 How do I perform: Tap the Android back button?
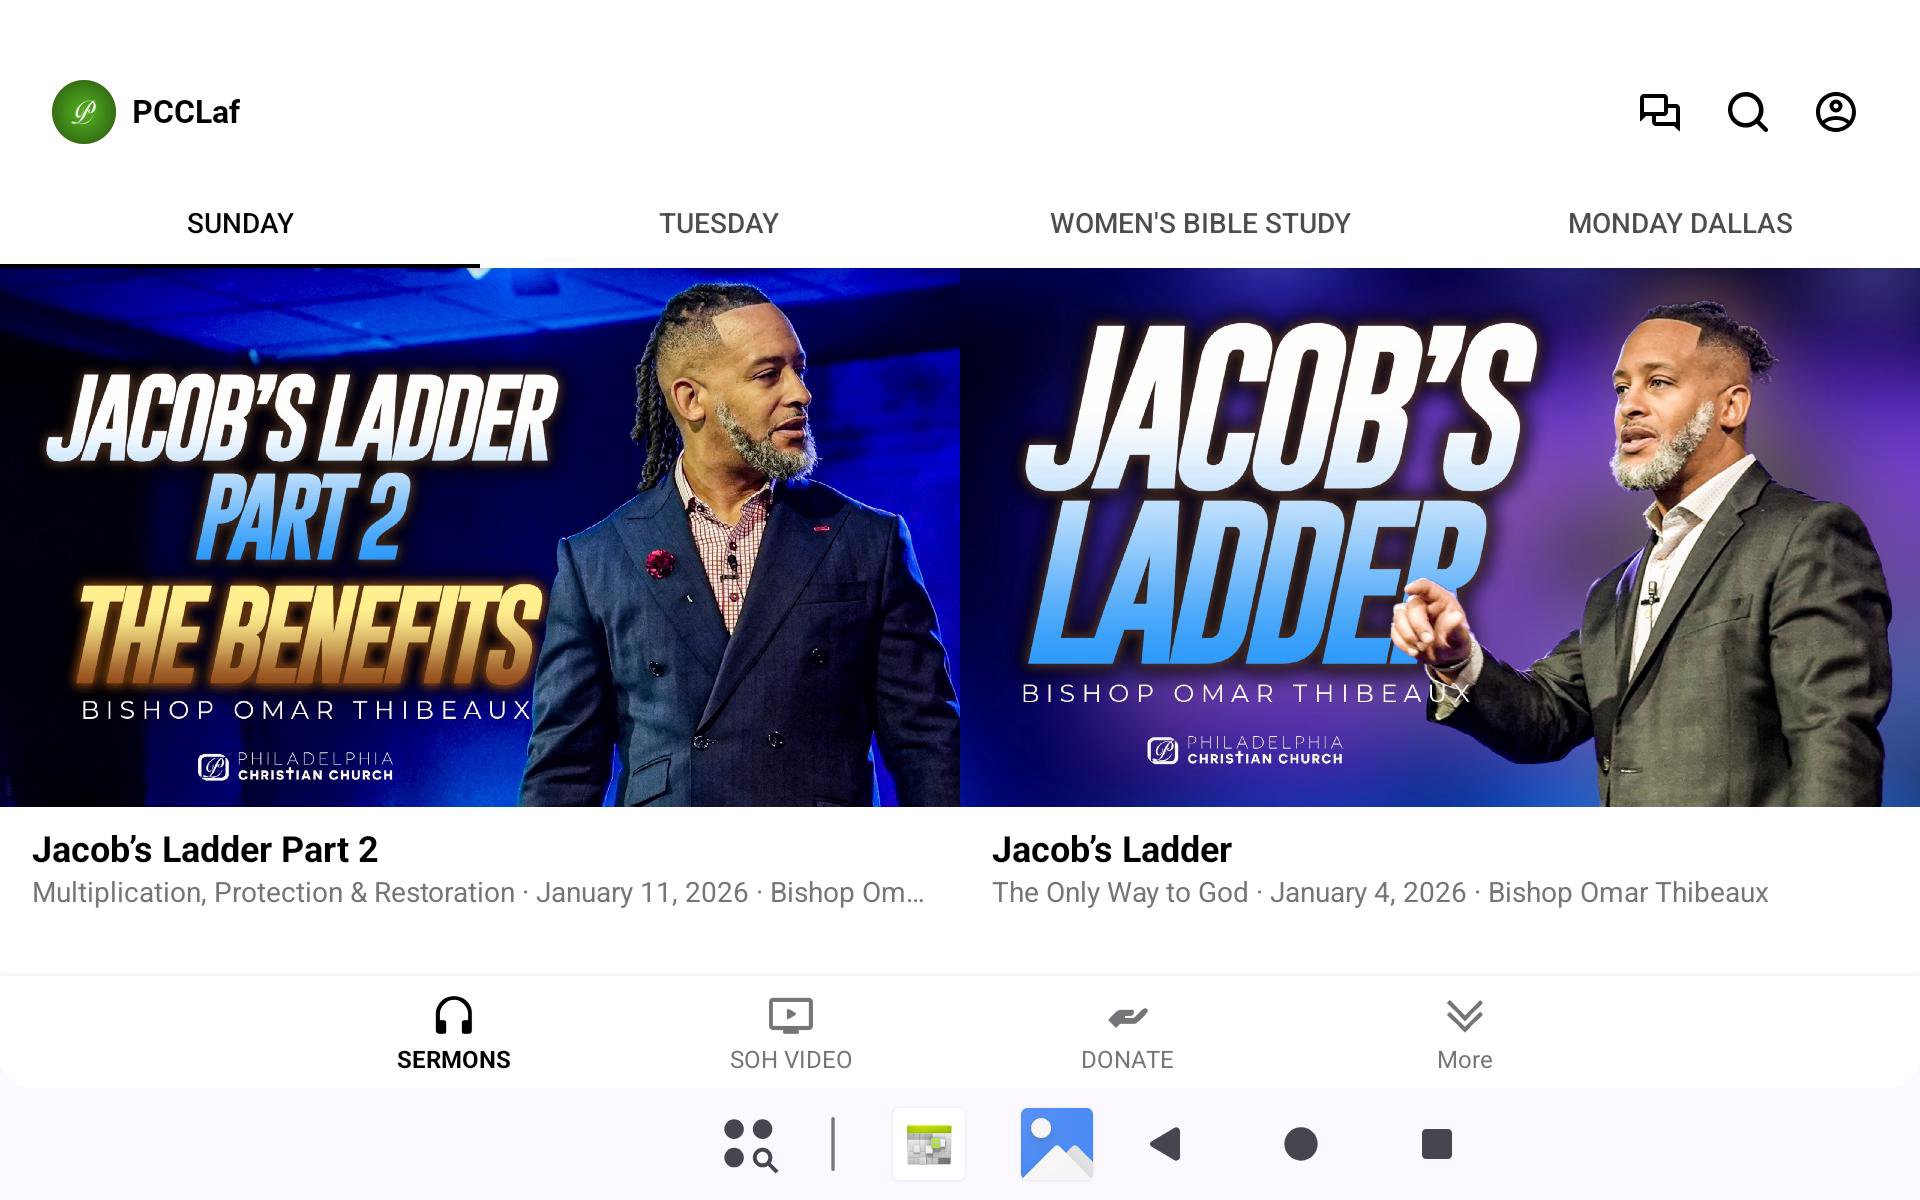(x=1166, y=1144)
